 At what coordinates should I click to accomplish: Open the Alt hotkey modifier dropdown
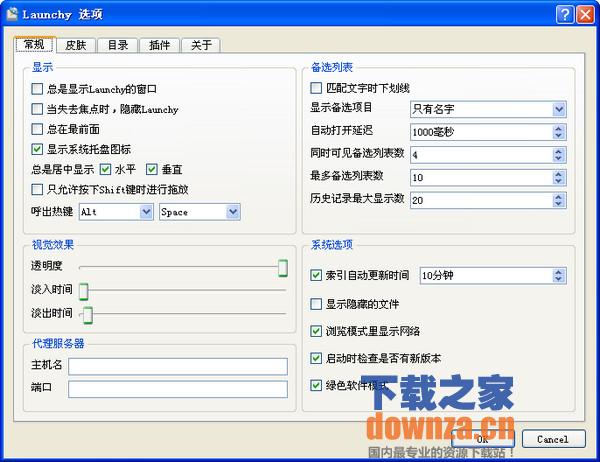point(146,212)
